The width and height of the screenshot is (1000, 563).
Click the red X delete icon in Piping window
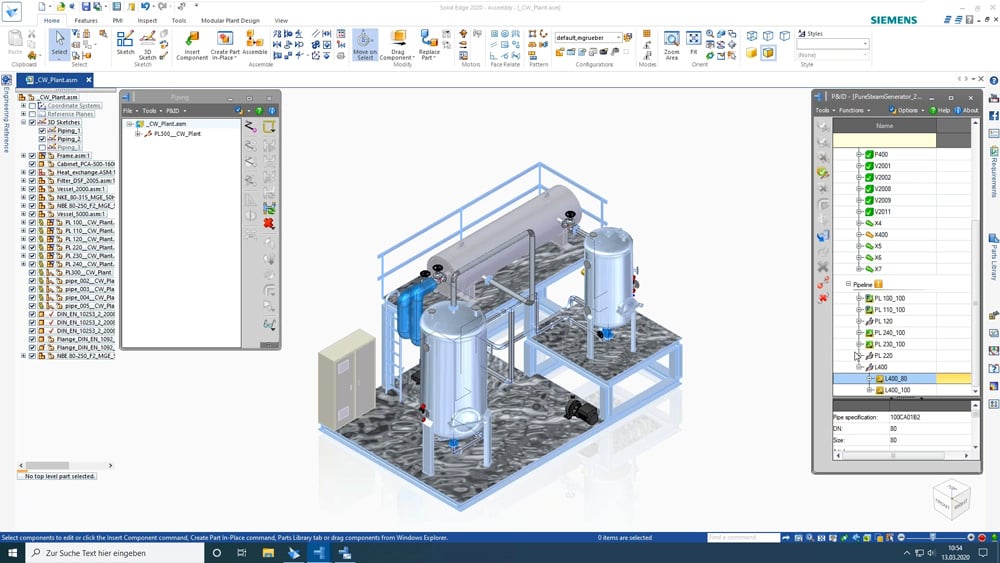click(x=269, y=223)
